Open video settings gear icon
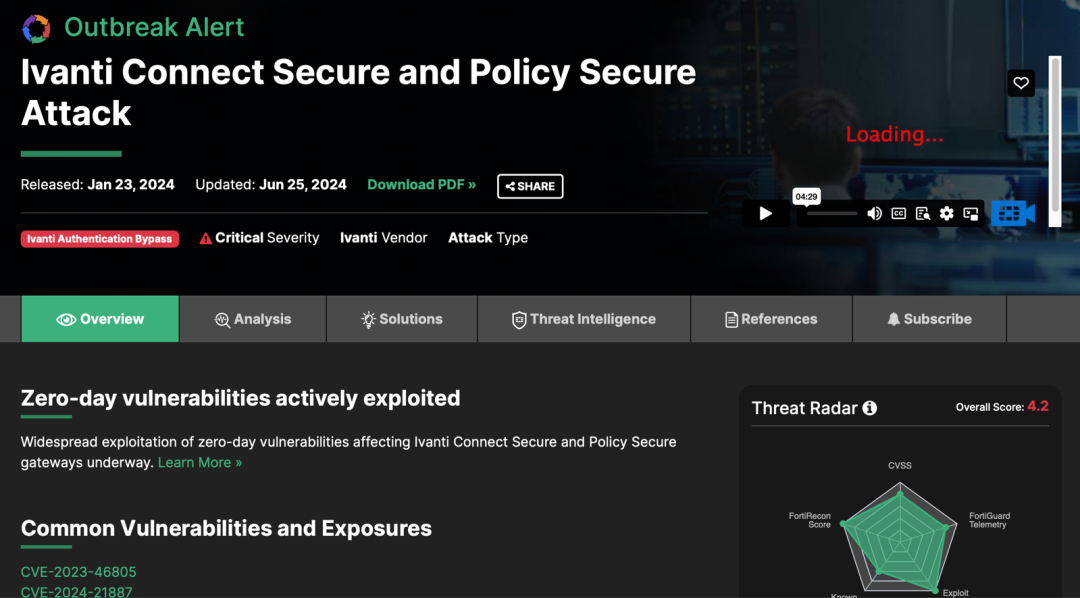This screenshot has height=598, width=1080. pyautogui.click(x=946, y=214)
